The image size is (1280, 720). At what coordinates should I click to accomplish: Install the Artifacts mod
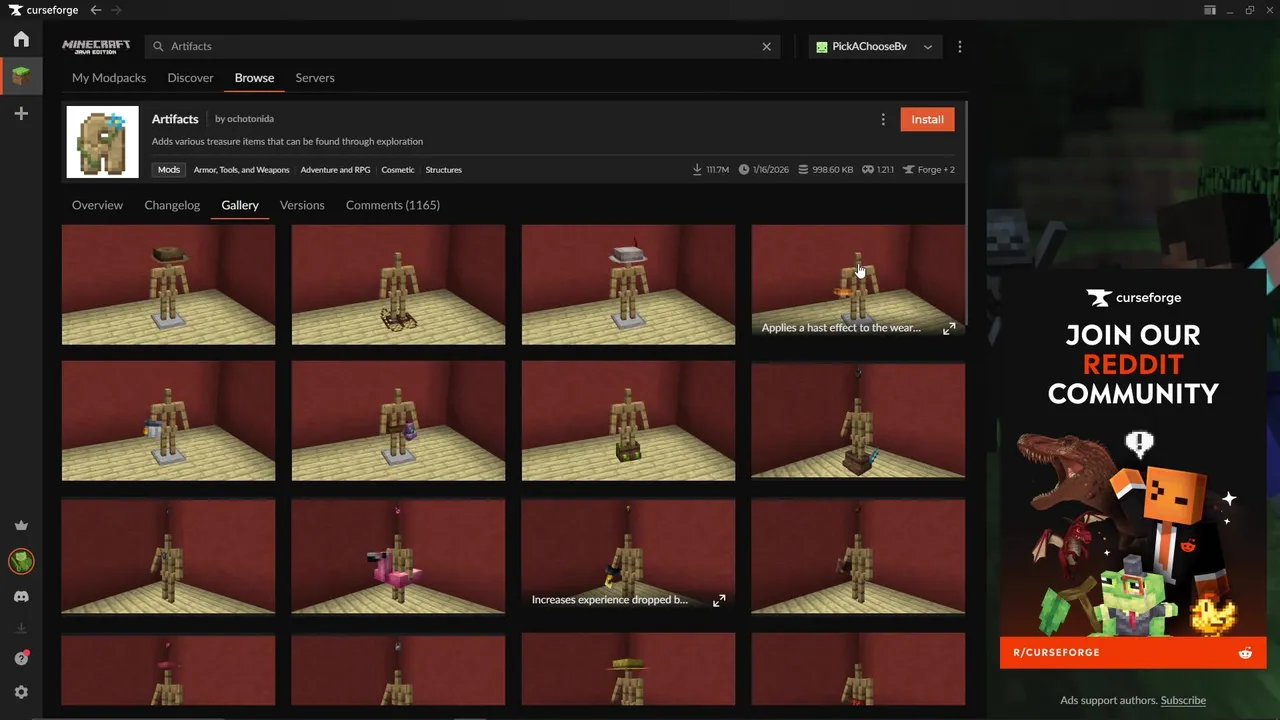pyautogui.click(x=927, y=120)
